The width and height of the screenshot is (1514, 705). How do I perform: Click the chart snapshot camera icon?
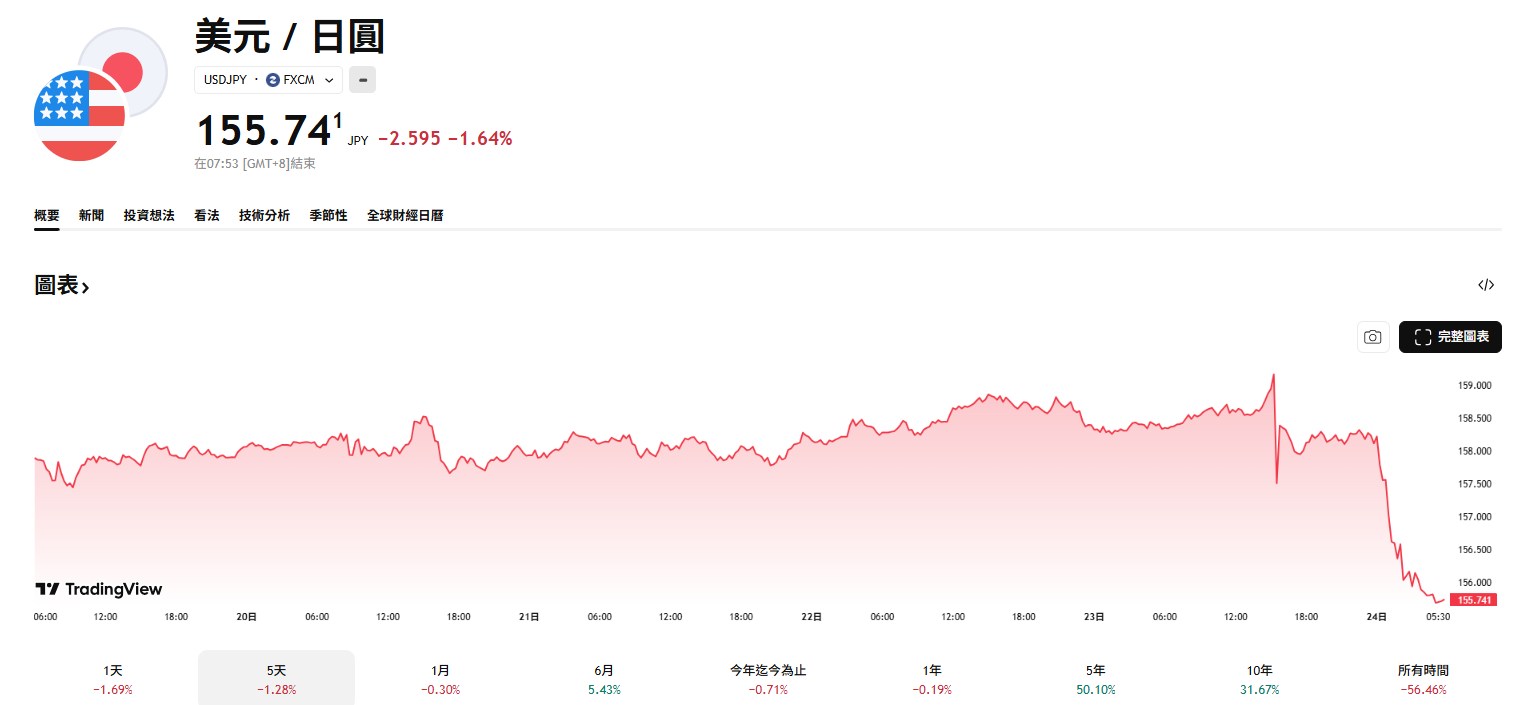[x=1372, y=337]
